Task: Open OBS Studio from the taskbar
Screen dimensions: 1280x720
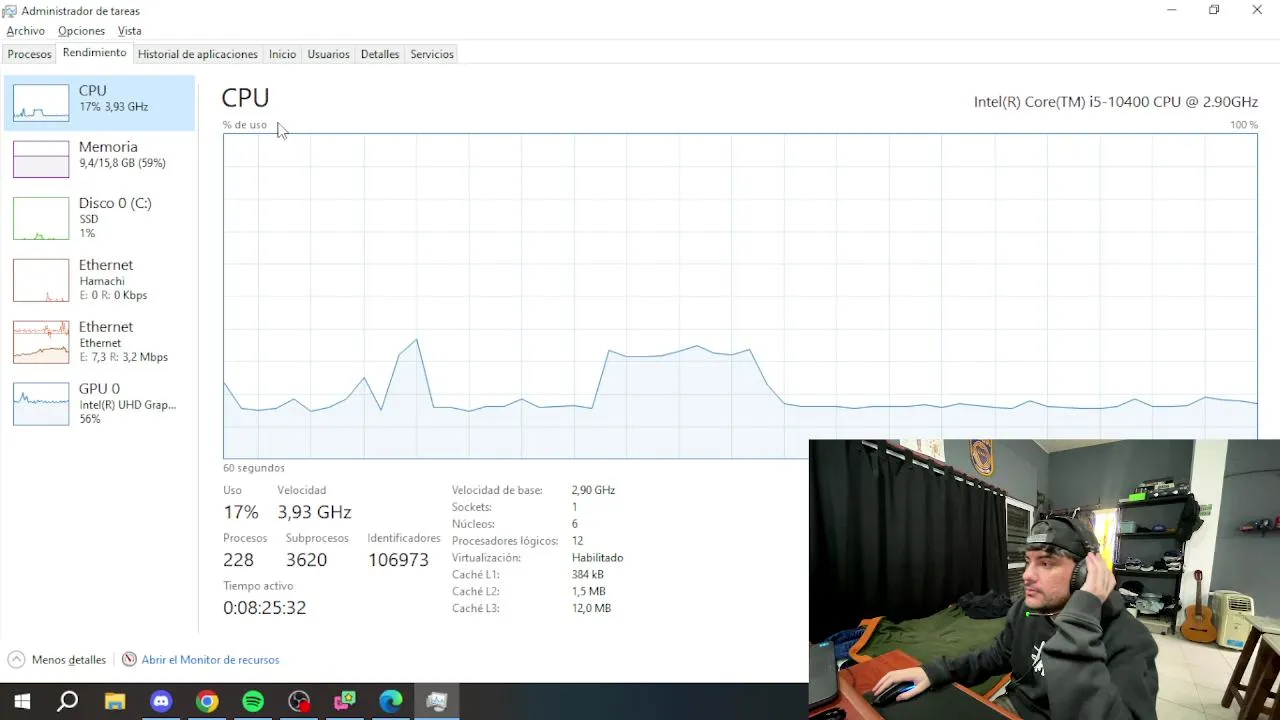Action: (x=299, y=702)
